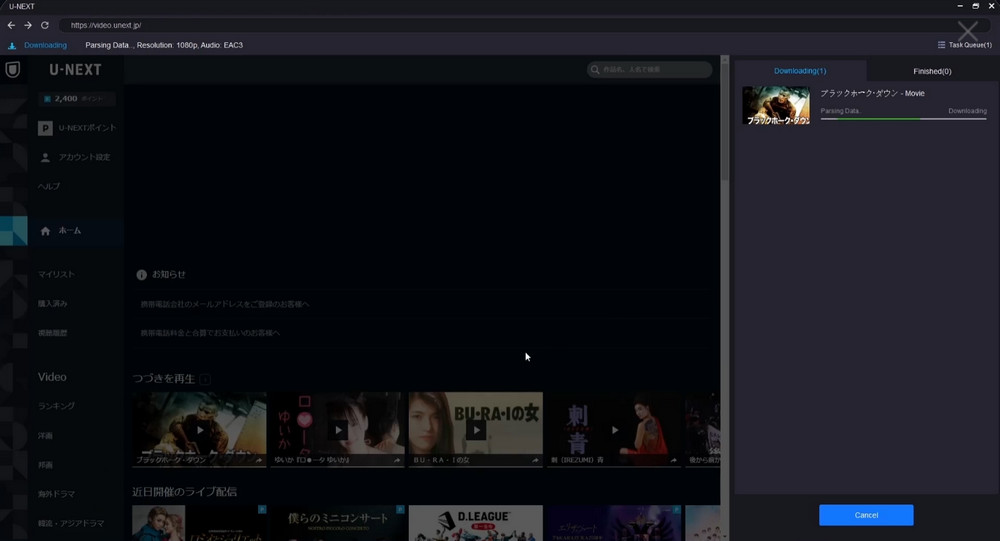Click the info icon next to つづきを再生

click(205, 380)
